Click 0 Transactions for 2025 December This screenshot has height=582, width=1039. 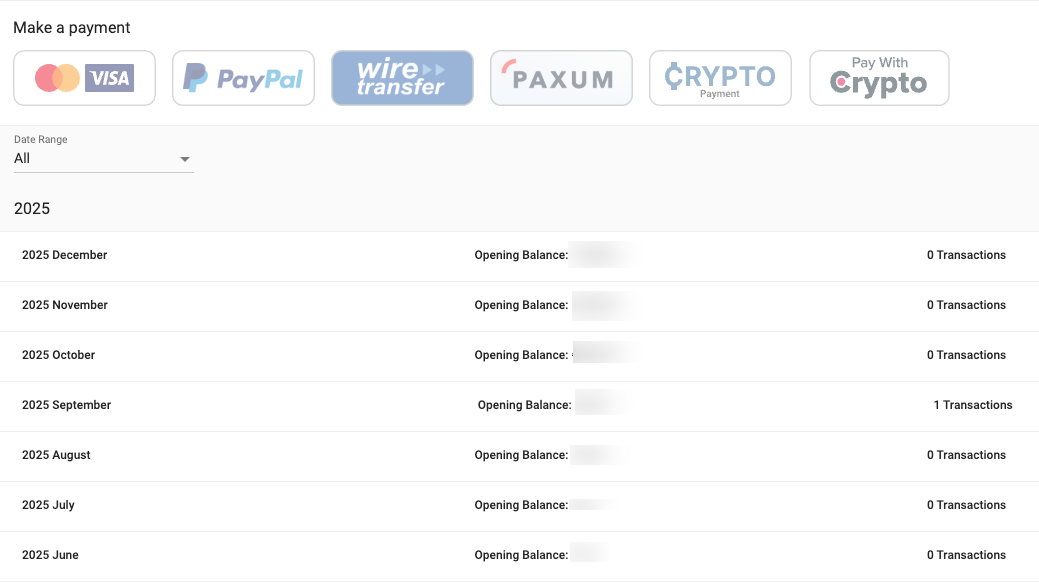point(966,255)
